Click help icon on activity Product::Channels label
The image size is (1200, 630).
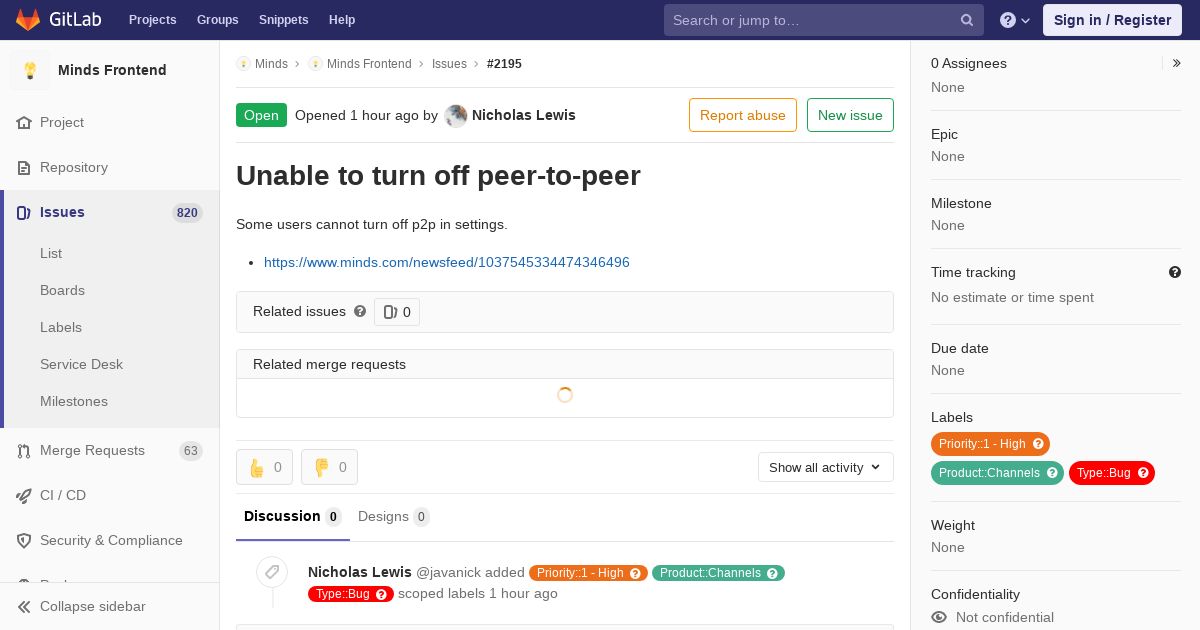[x=772, y=573]
